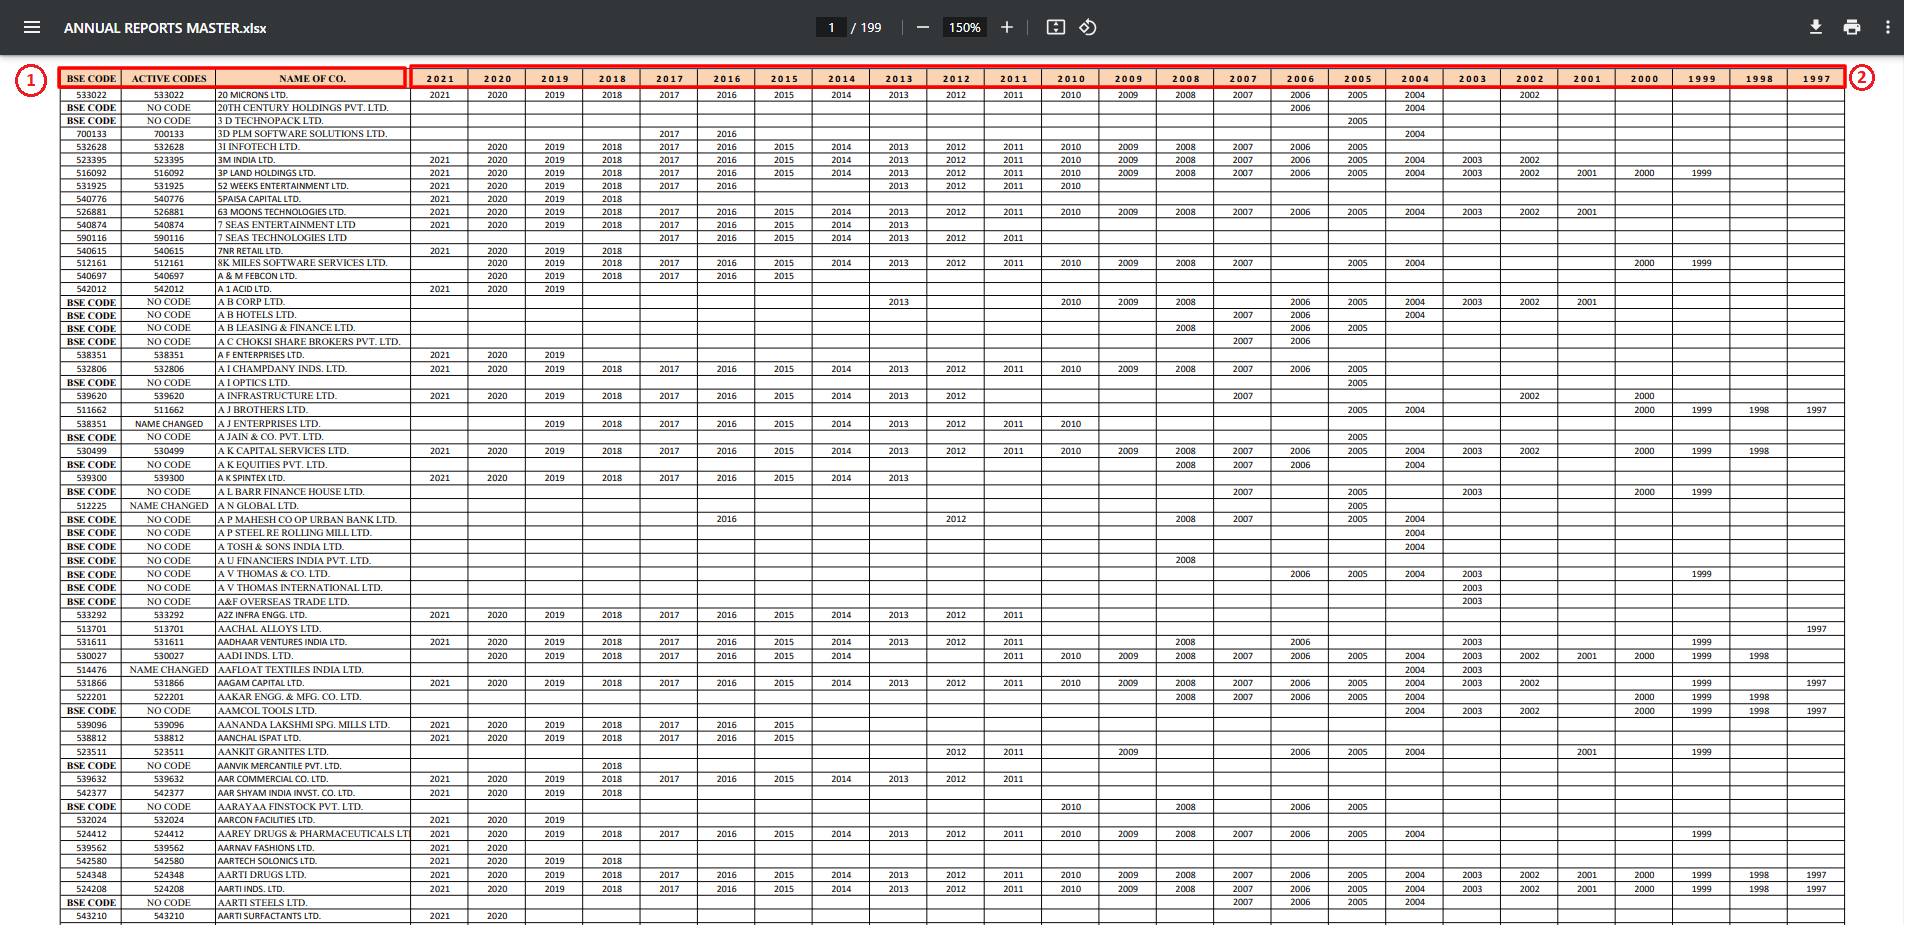This screenshot has width=1918, height=925.
Task: Click the 150% zoom level field
Action: [965, 27]
